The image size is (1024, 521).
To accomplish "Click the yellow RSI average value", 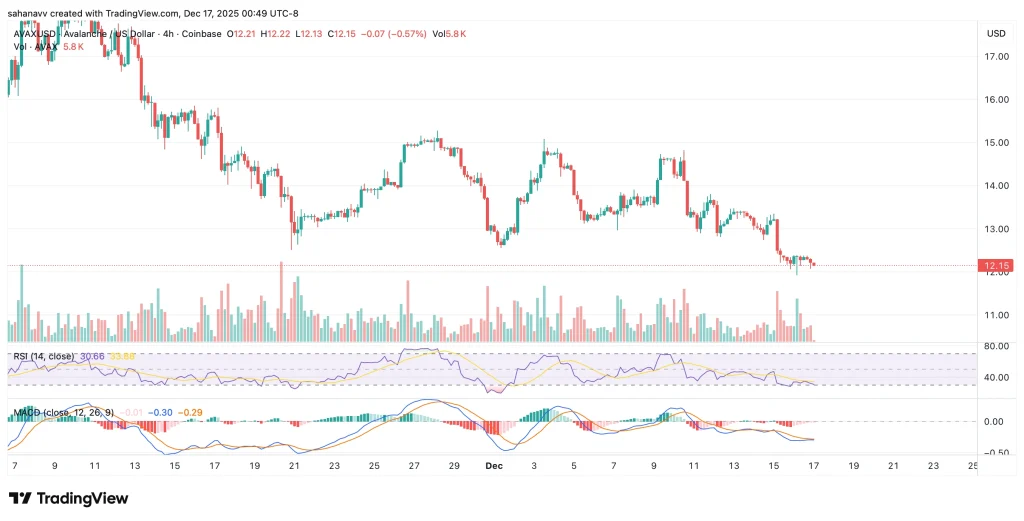I will (121, 356).
